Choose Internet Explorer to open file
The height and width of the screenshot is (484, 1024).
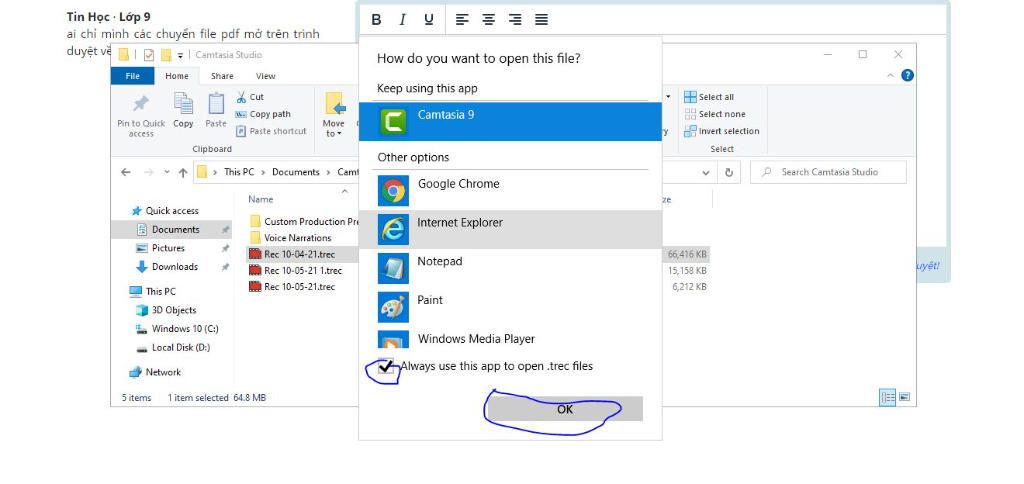tap(510, 229)
